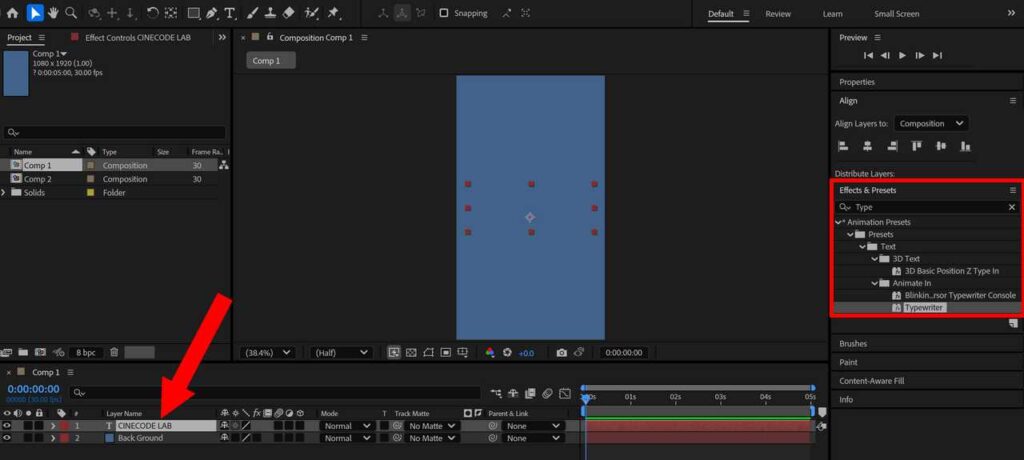The width and height of the screenshot is (1024, 460).
Task: Select the Selection arrow tool
Action: pyautogui.click(x=35, y=12)
